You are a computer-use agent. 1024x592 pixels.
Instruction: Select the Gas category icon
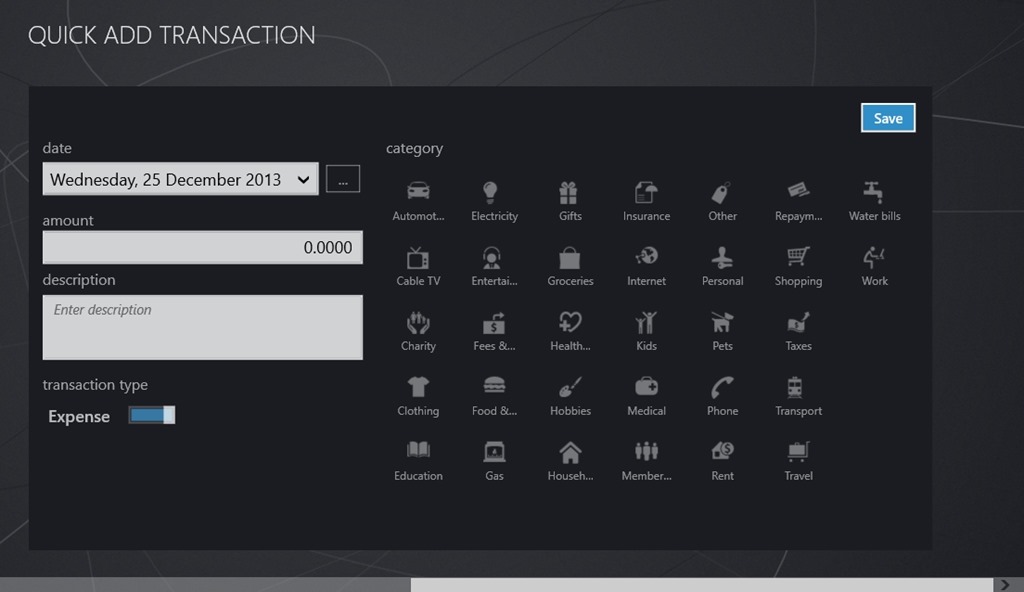coord(494,452)
